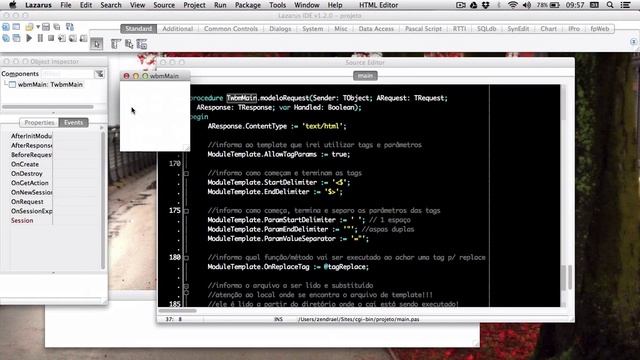Screen dimensions: 640x360
Task: Switch to Dialogs palette tab
Action: pyautogui.click(x=280, y=29)
